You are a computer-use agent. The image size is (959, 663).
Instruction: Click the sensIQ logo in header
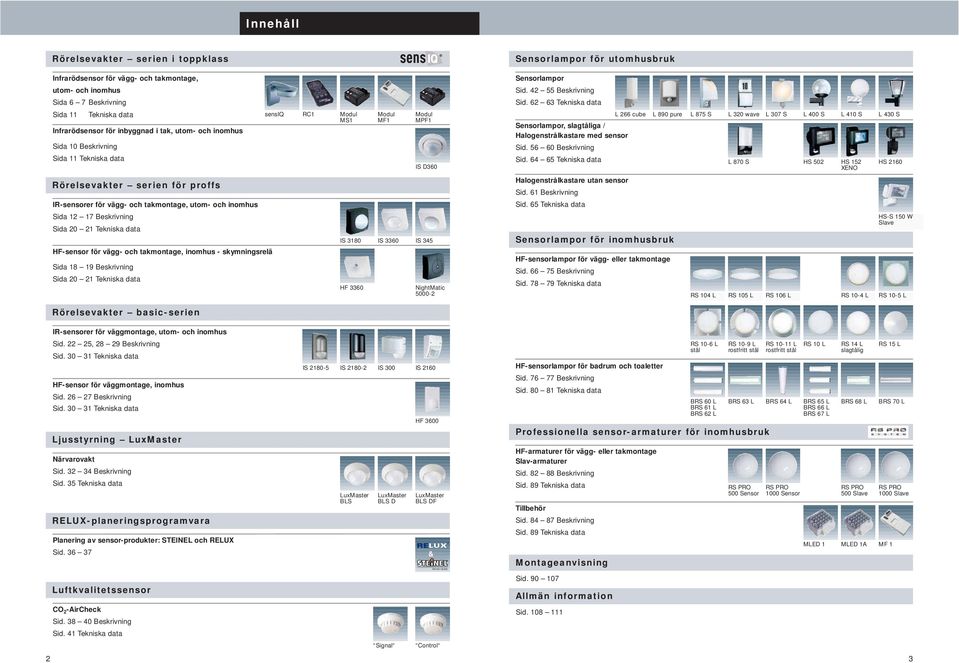(x=421, y=59)
